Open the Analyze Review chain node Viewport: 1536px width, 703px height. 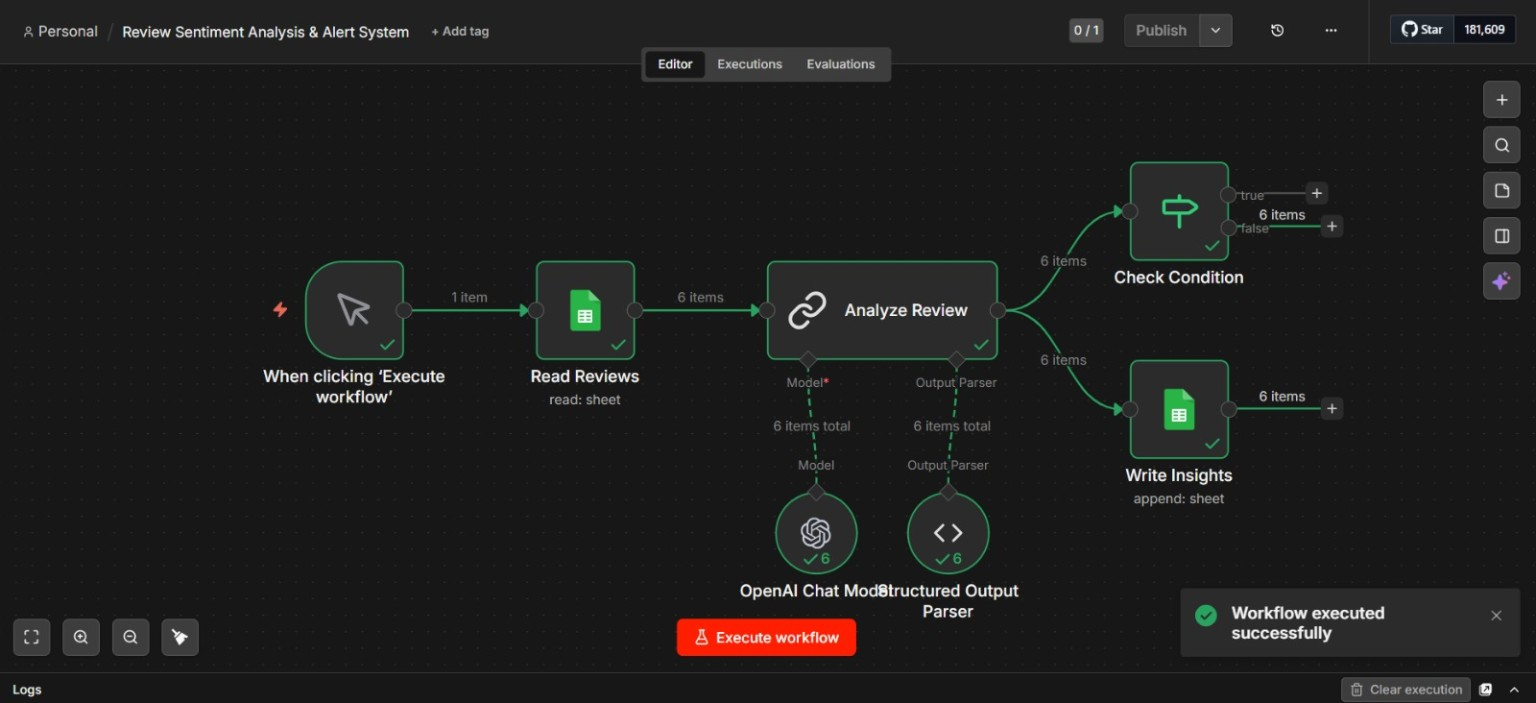[882, 310]
